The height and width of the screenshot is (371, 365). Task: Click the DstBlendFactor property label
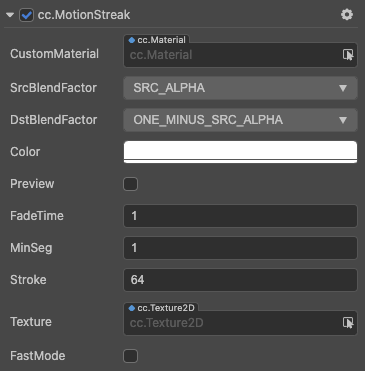coord(53,120)
